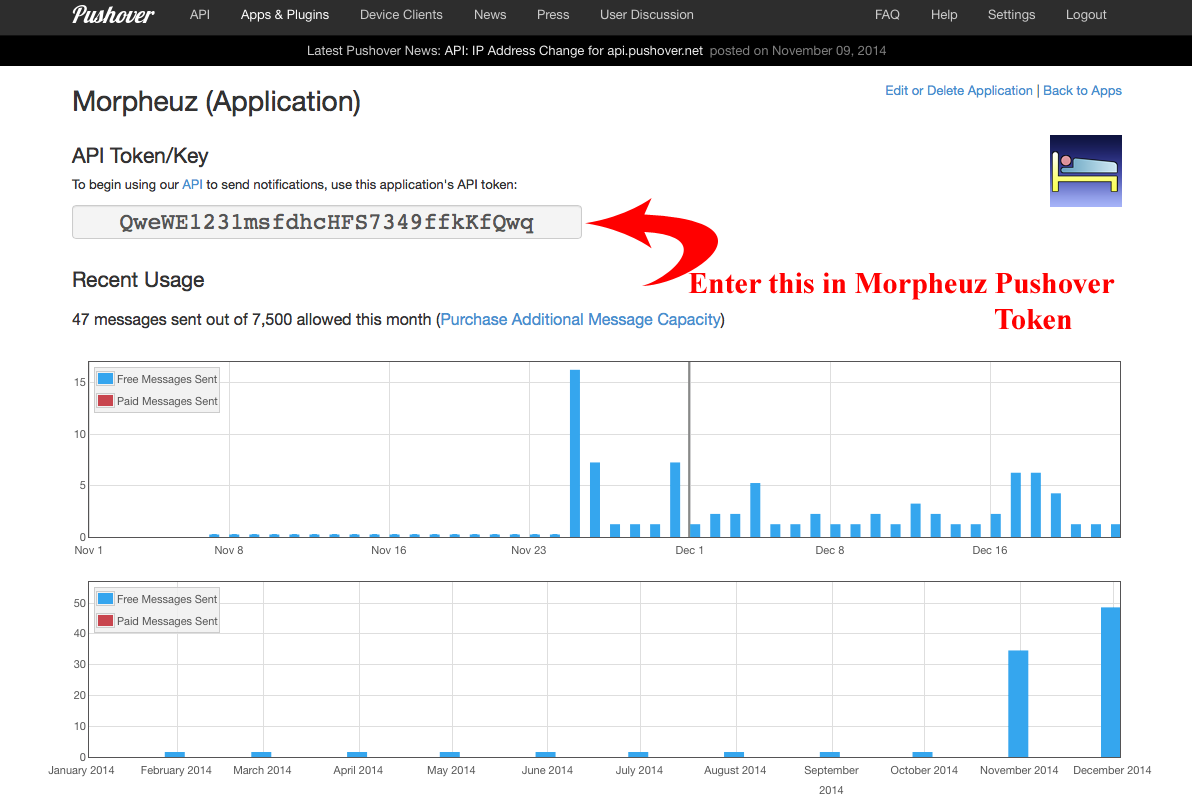Click the 'Dec 8' axis label
The image size is (1192, 804).
829,550
